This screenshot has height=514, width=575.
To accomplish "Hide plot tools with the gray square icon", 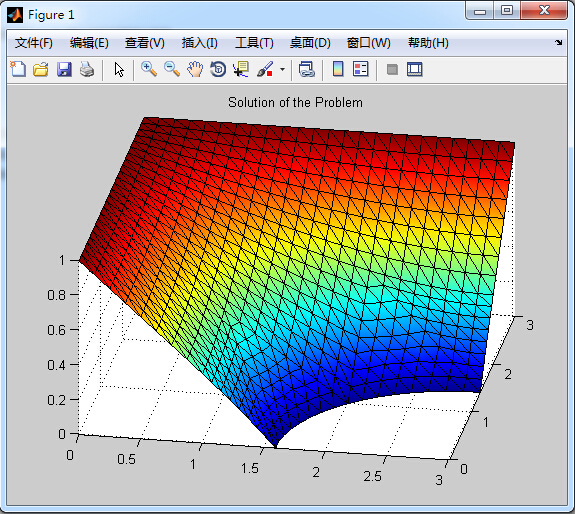I will 392,69.
